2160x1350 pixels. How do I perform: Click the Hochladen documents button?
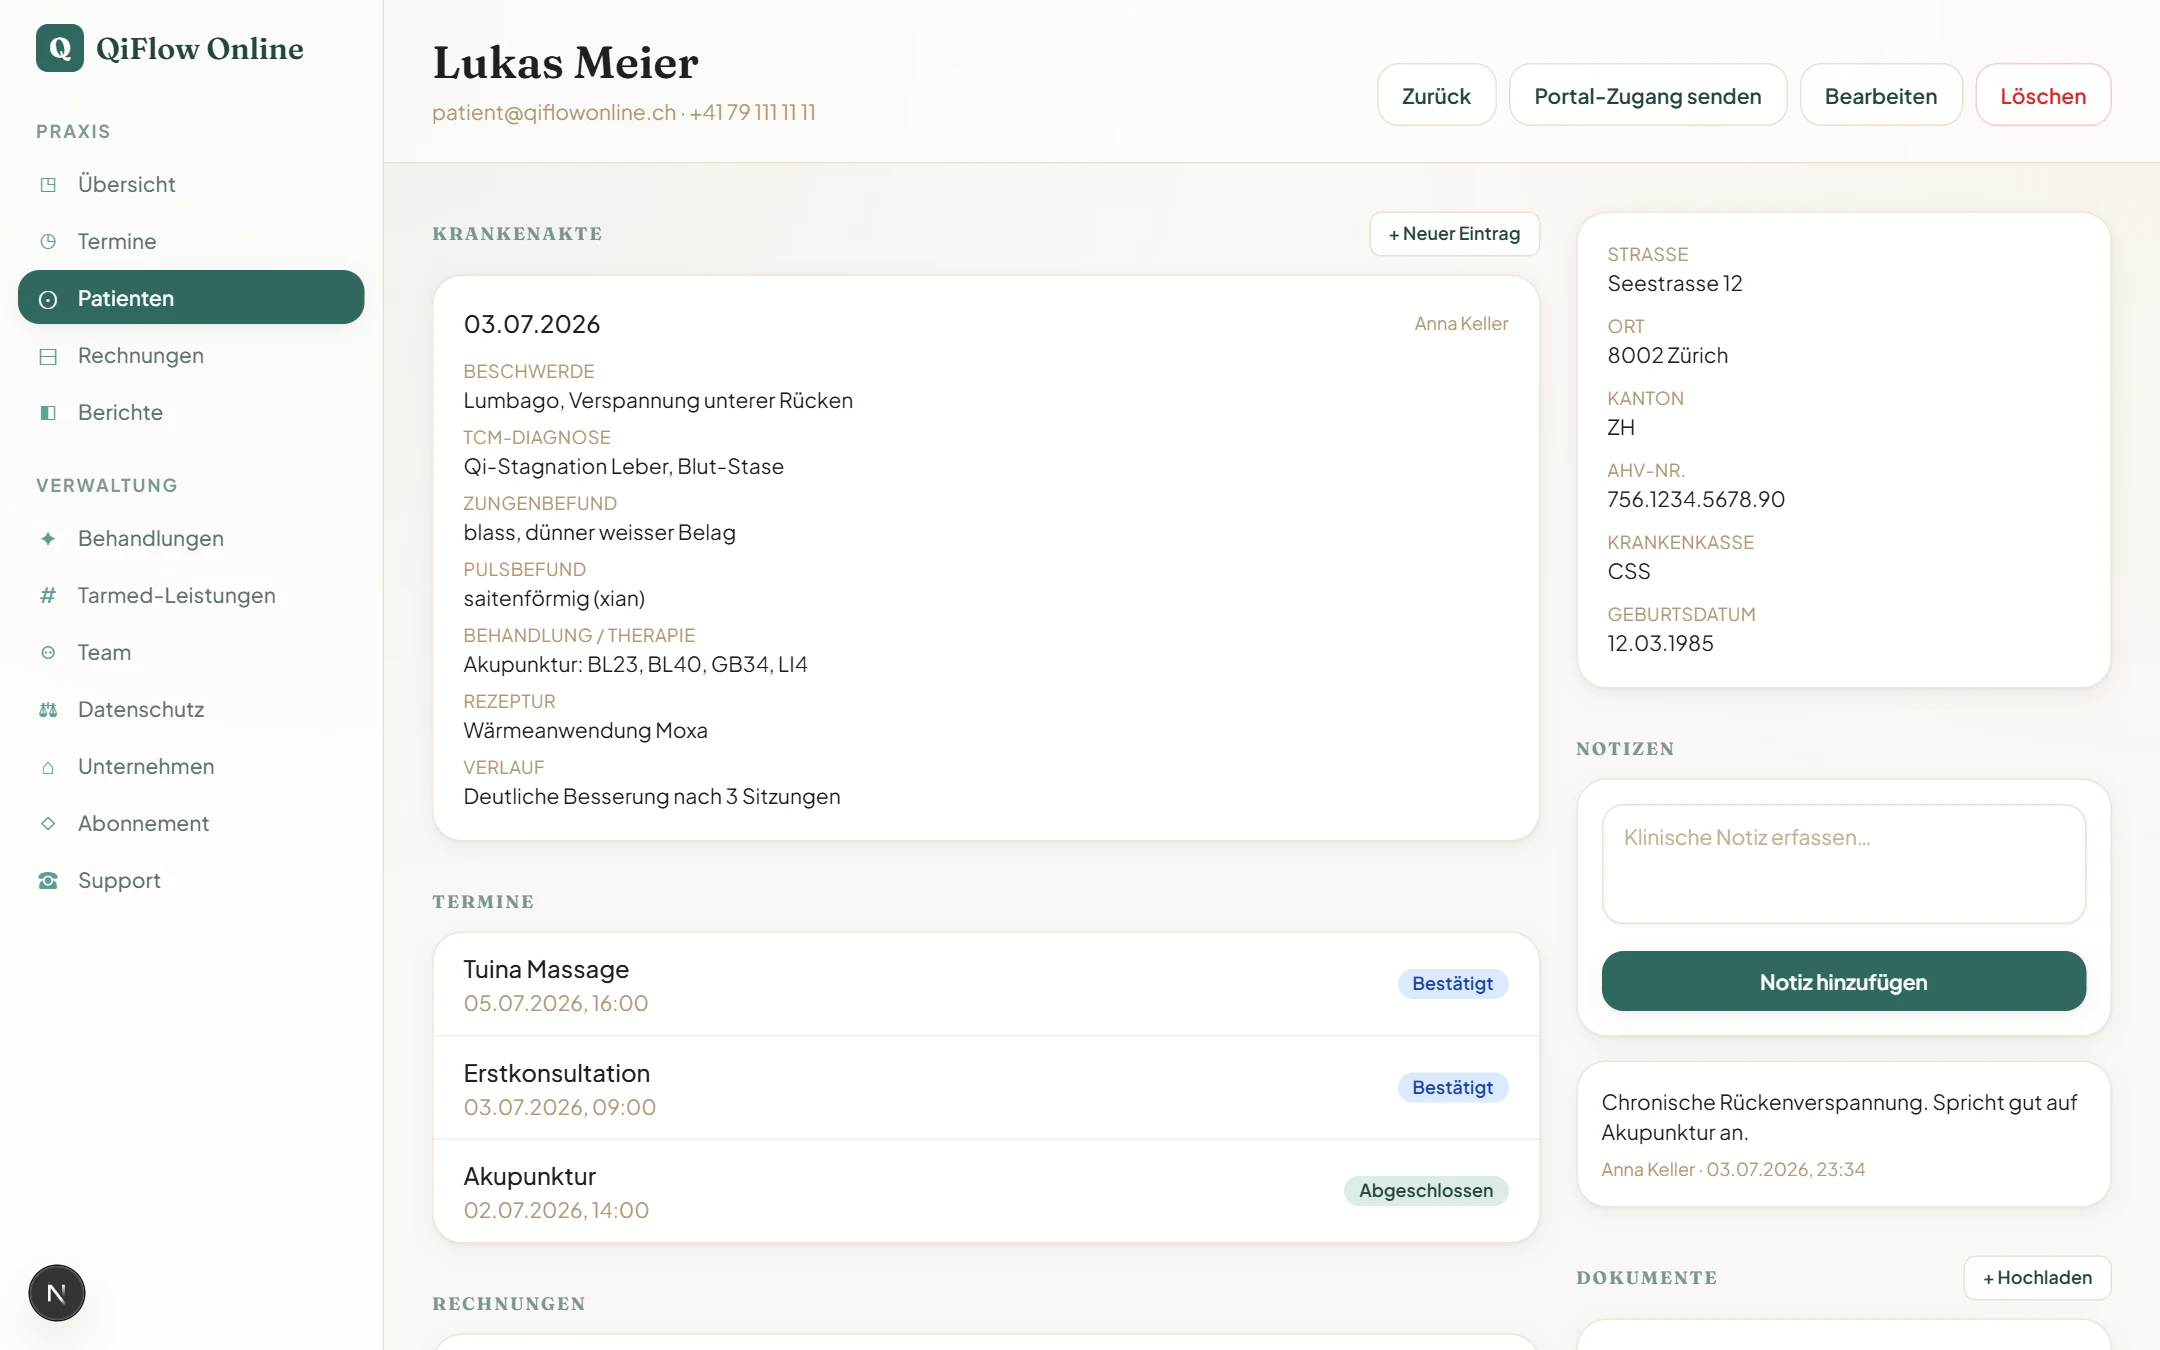[x=2037, y=1278]
